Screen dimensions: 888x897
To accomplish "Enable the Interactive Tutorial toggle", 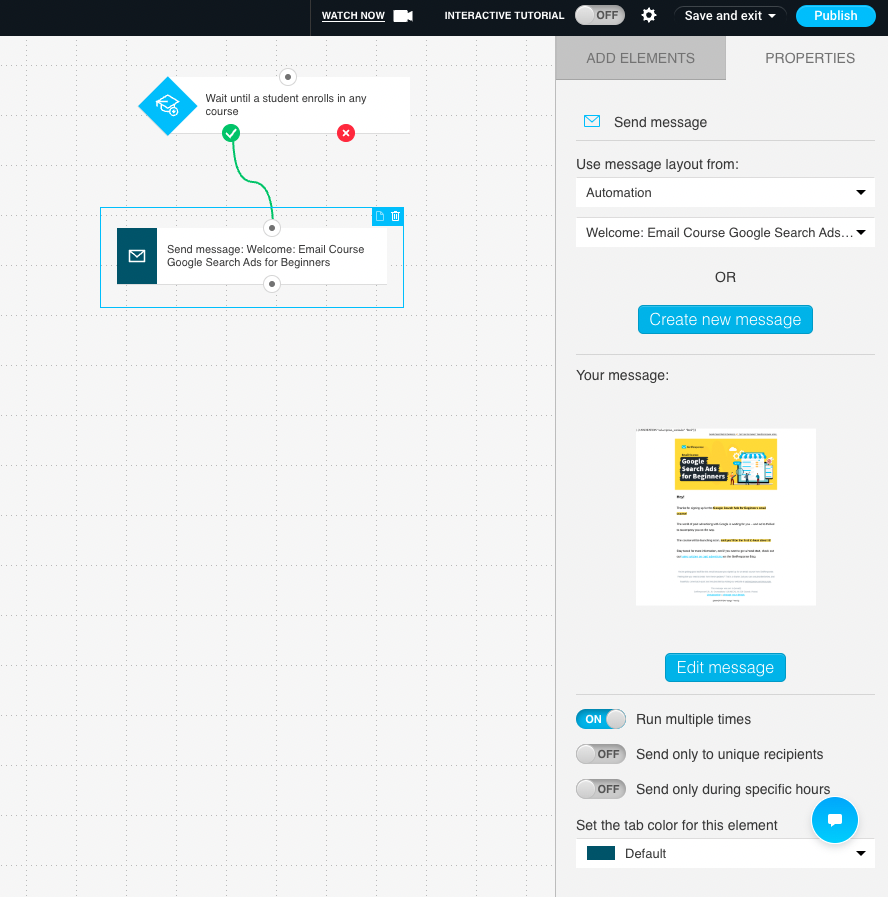I will coord(599,15).
